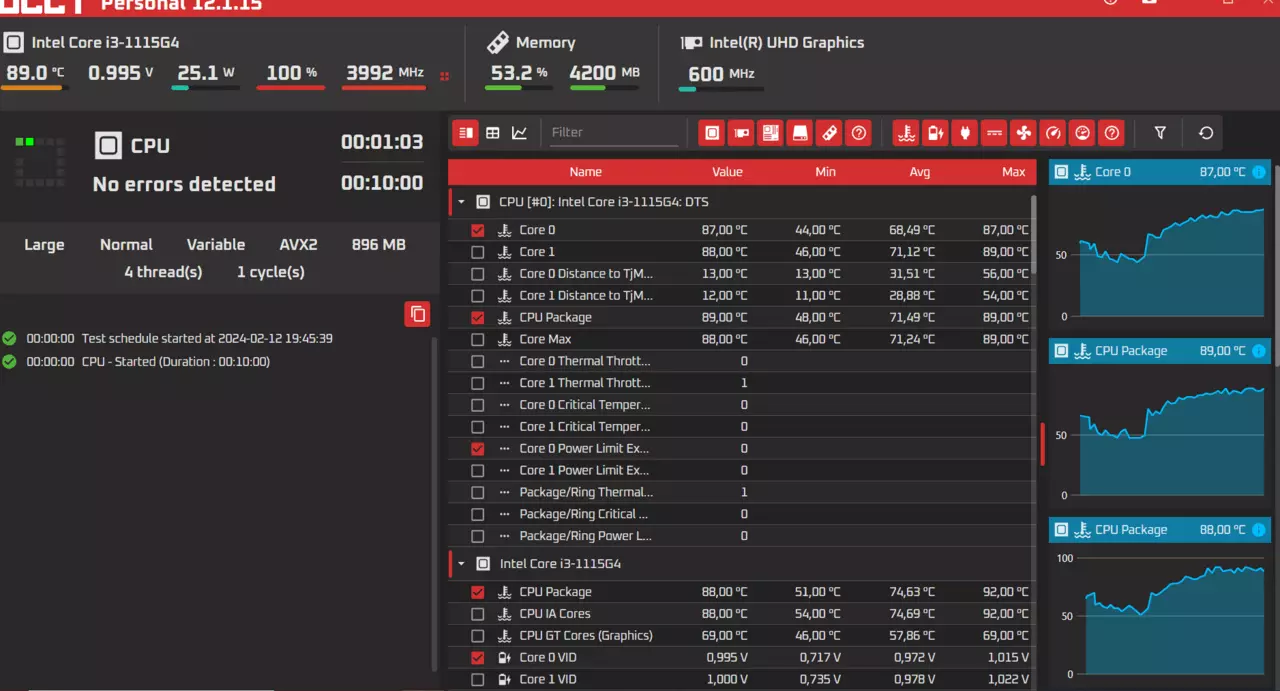Viewport: 1280px width, 691px height.
Task: Click the '896 MB' memory setting
Action: click(378, 245)
